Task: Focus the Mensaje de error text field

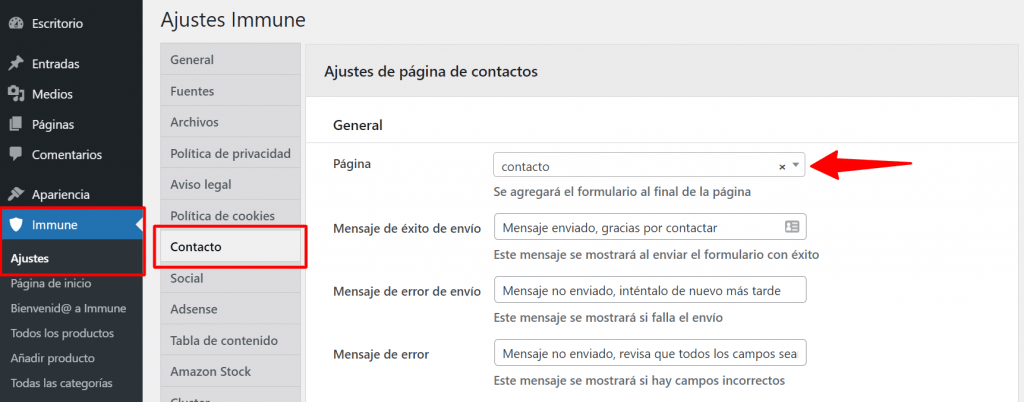Action: pyautogui.click(x=649, y=354)
